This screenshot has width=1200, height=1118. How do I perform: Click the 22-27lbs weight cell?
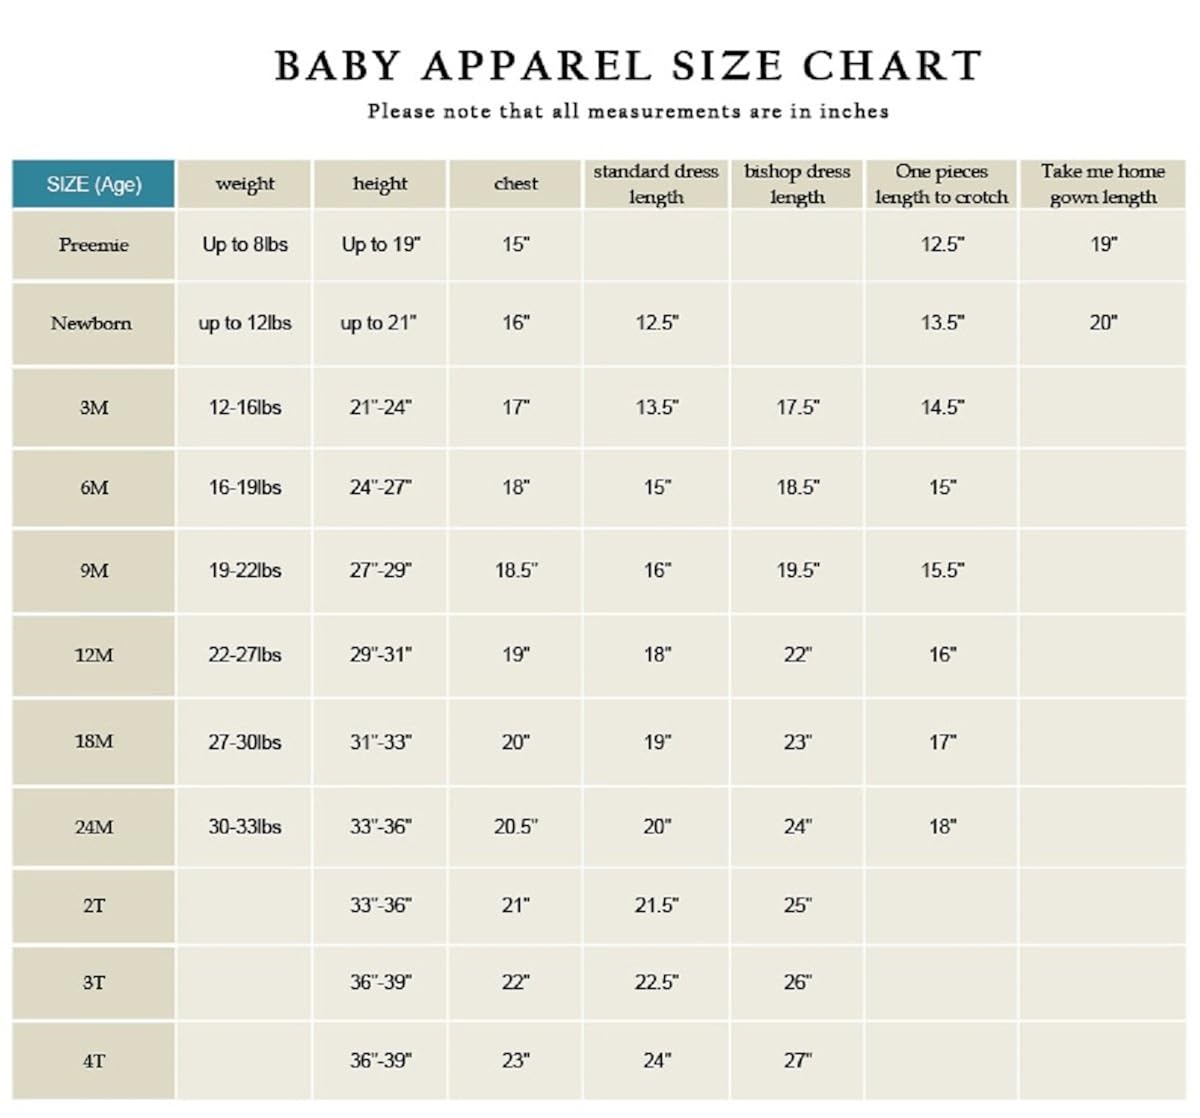pyautogui.click(x=245, y=655)
